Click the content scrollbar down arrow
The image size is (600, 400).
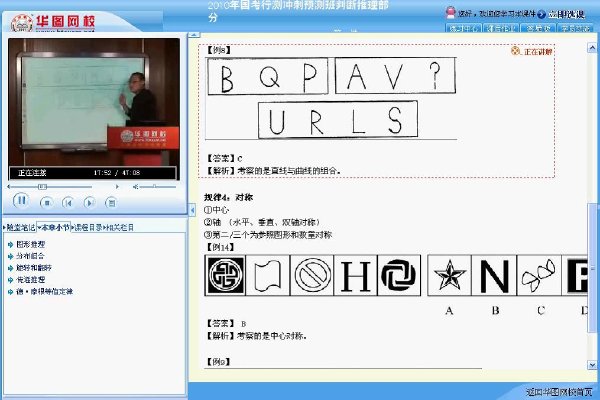click(x=592, y=365)
